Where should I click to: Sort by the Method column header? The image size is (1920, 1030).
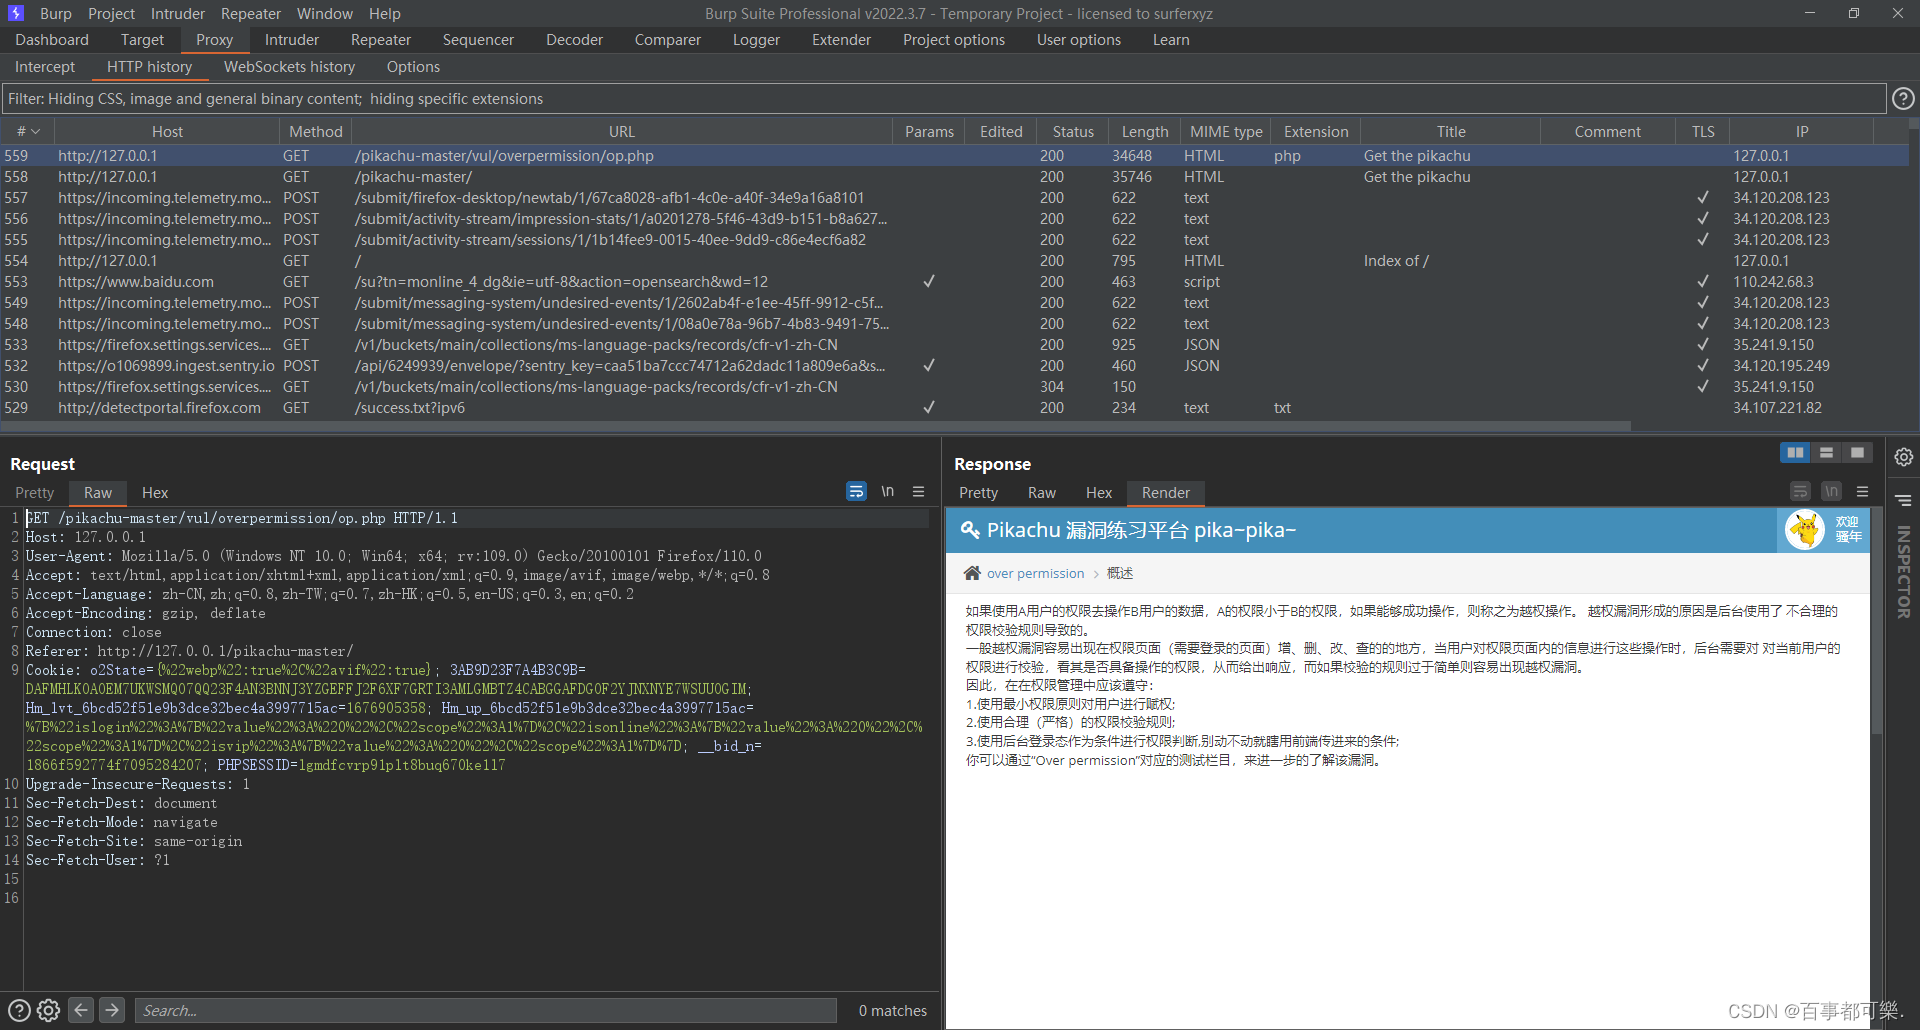(x=315, y=131)
